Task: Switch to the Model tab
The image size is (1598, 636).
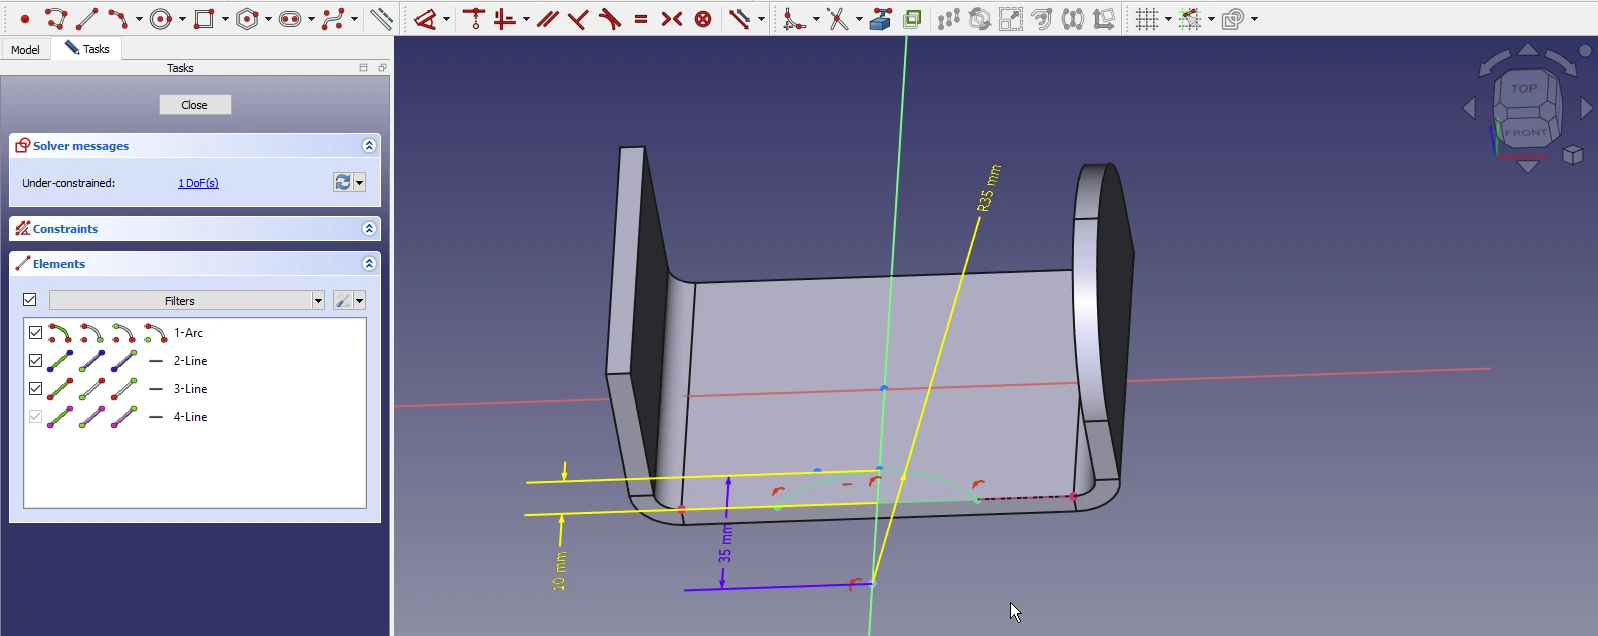Action: tap(25, 49)
